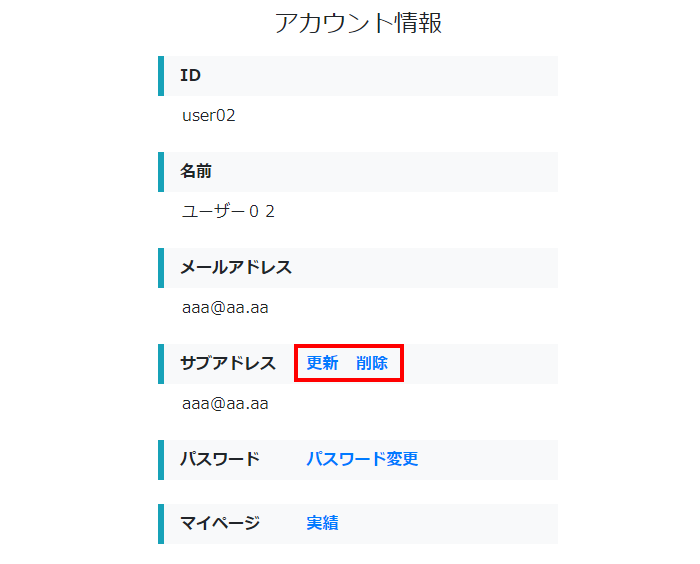Click the メールアドレス section heading

tap(236, 268)
